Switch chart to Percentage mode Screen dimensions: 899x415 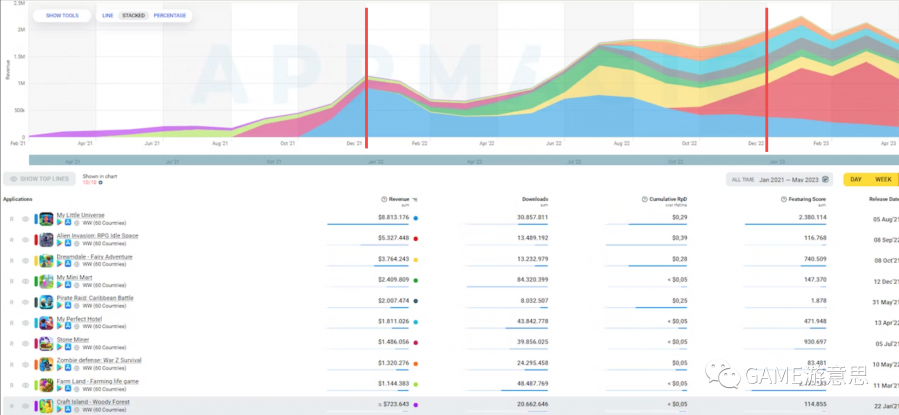pyautogui.click(x=169, y=16)
